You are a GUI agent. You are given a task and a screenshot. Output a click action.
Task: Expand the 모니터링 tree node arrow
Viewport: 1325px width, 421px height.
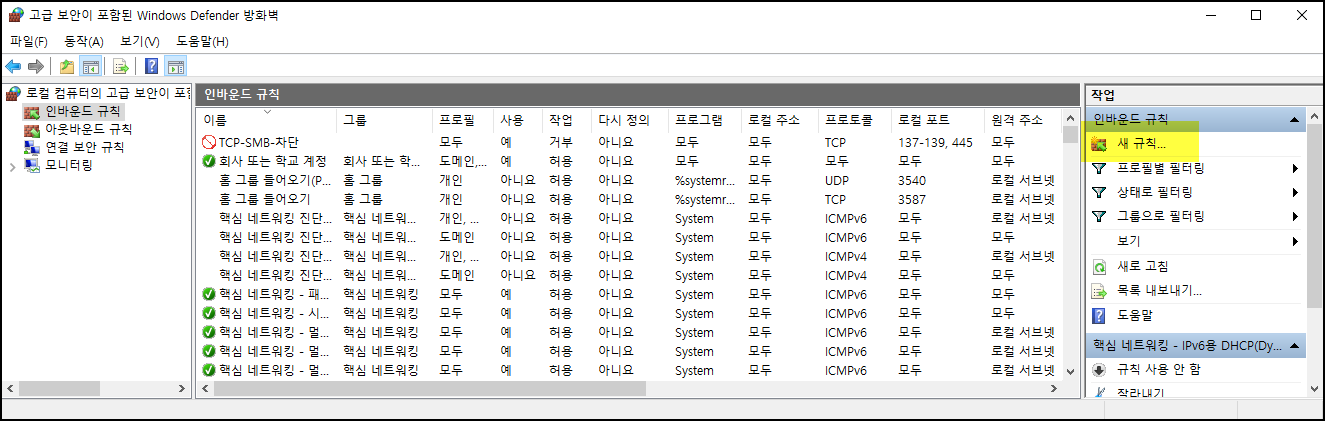click(12, 165)
